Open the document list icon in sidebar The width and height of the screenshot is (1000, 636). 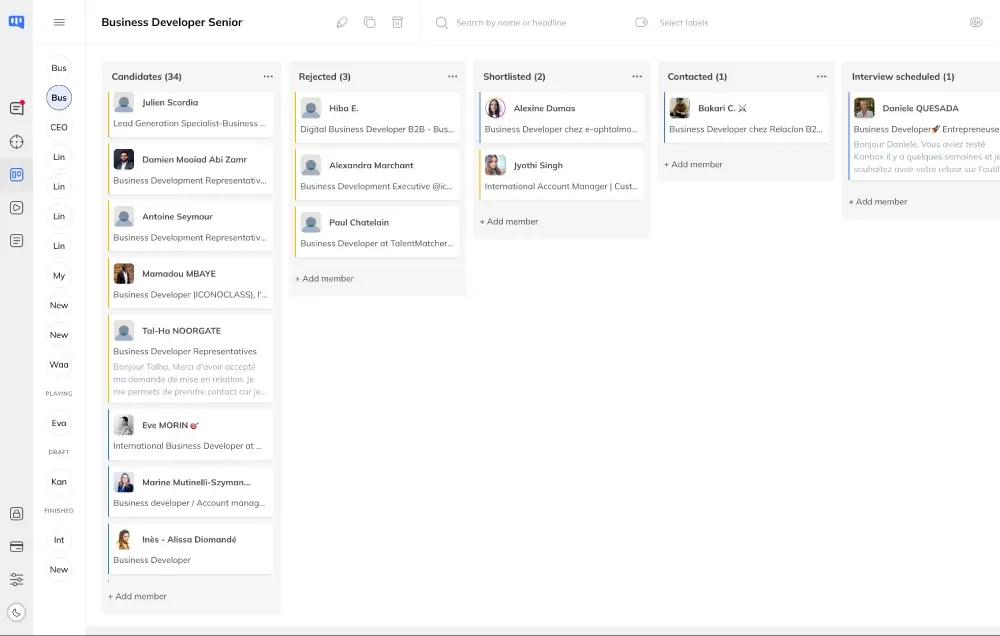(17, 240)
